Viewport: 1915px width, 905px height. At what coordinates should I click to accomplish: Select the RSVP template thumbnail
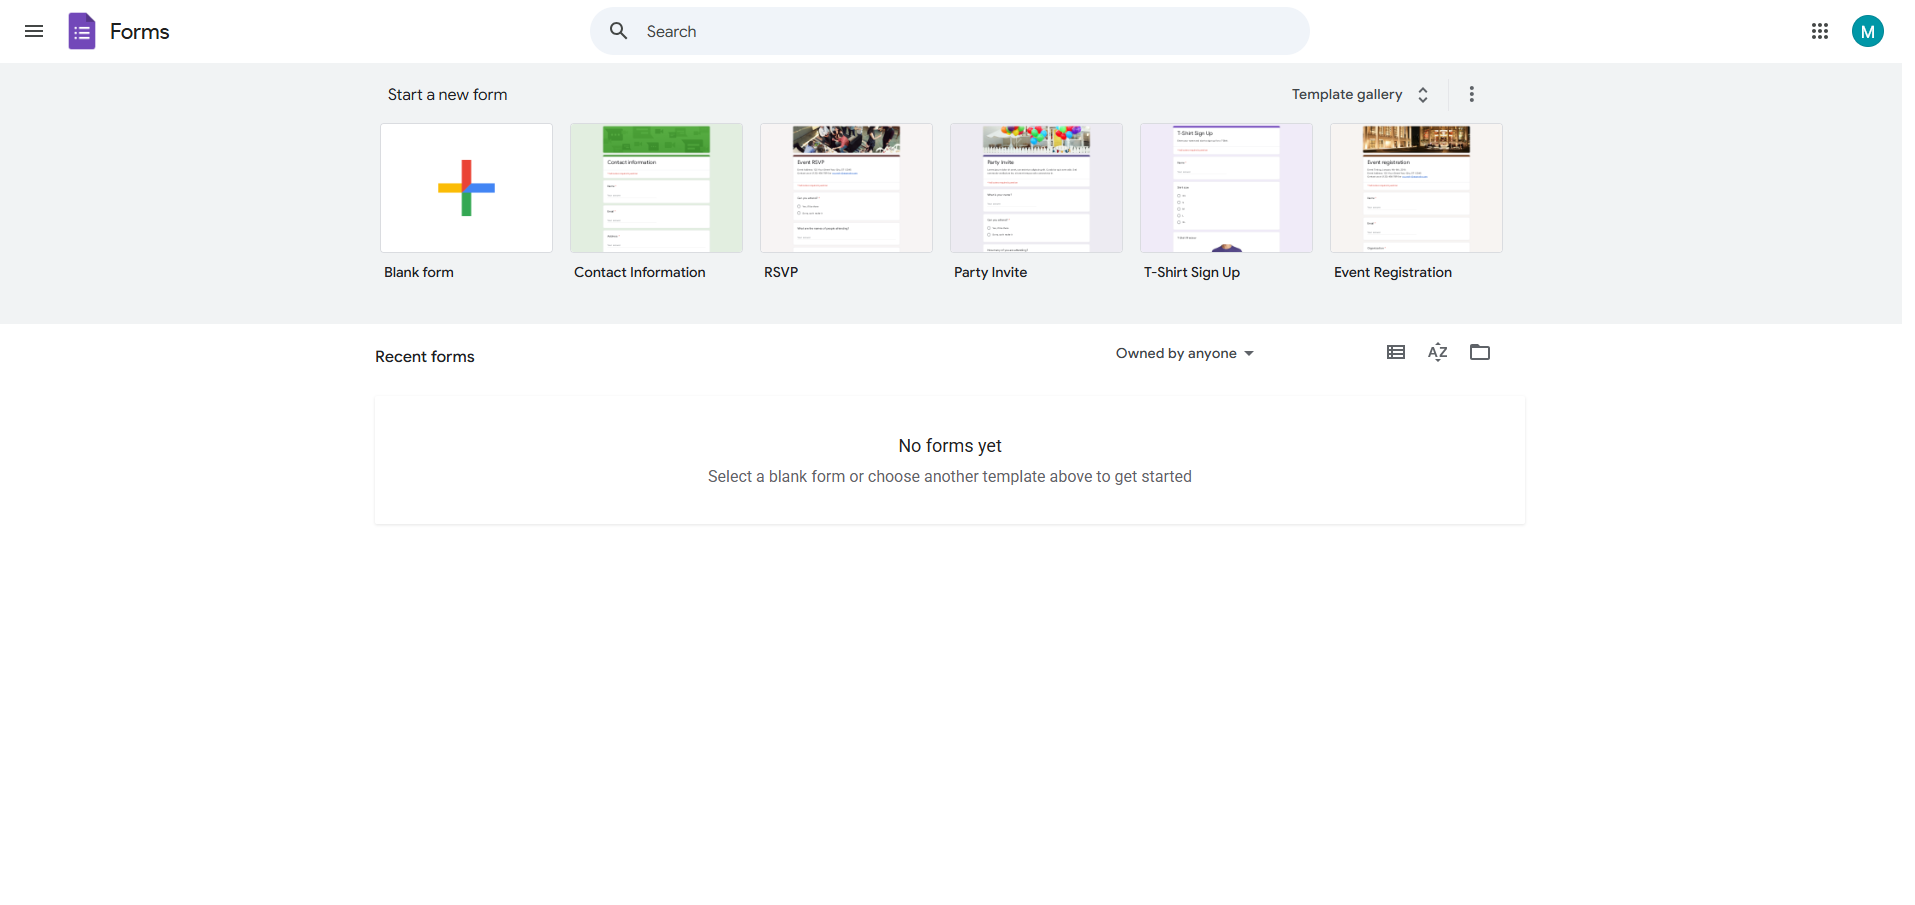(846, 188)
